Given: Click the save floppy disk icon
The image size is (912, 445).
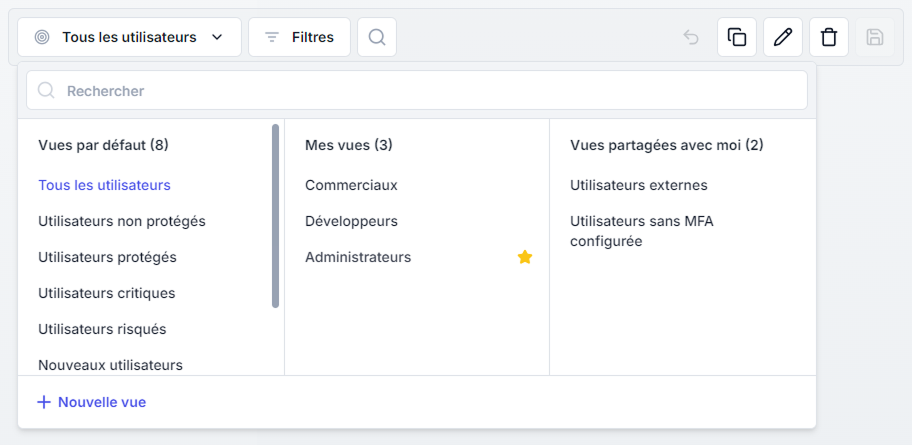Looking at the screenshot, I should click(875, 37).
